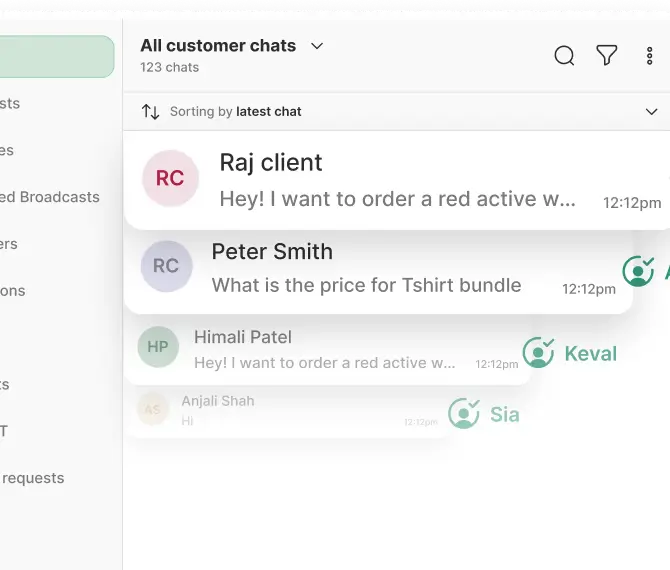This screenshot has width=670, height=570.
Task: Select the highlighted green sidebar item
Action: (x=56, y=57)
